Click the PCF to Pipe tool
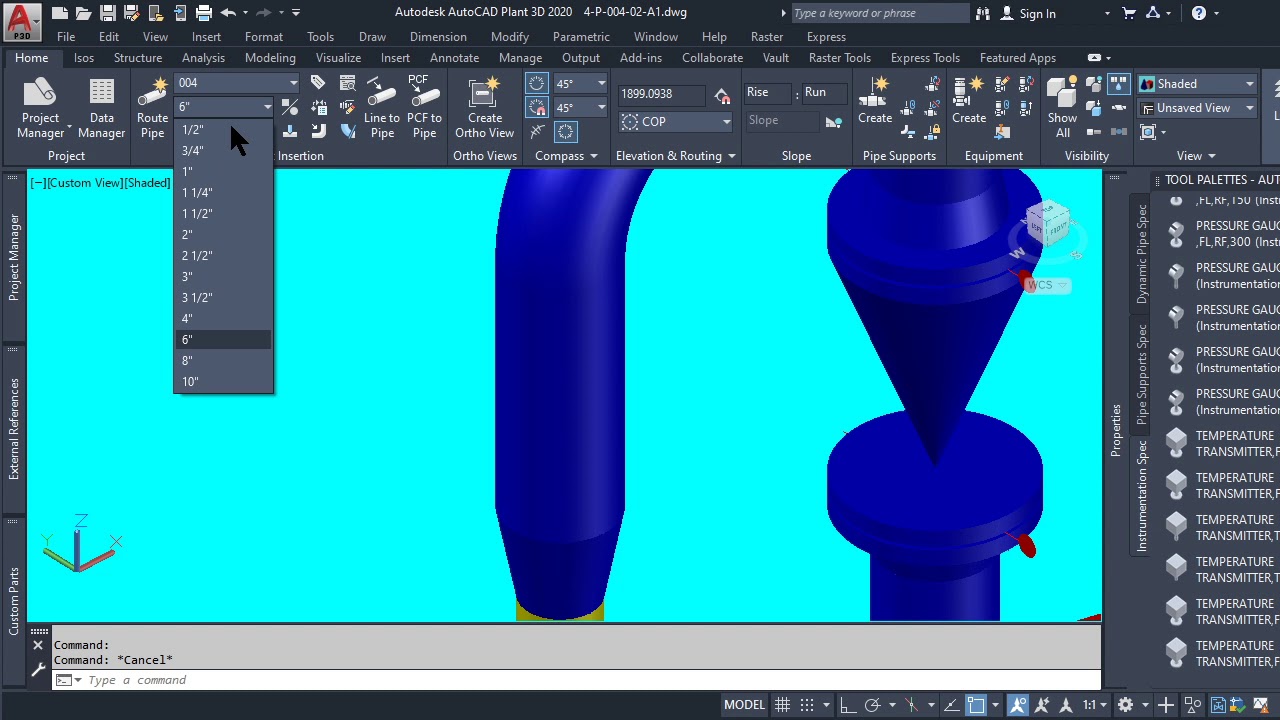Screen dimensions: 1280x720 pos(424,108)
